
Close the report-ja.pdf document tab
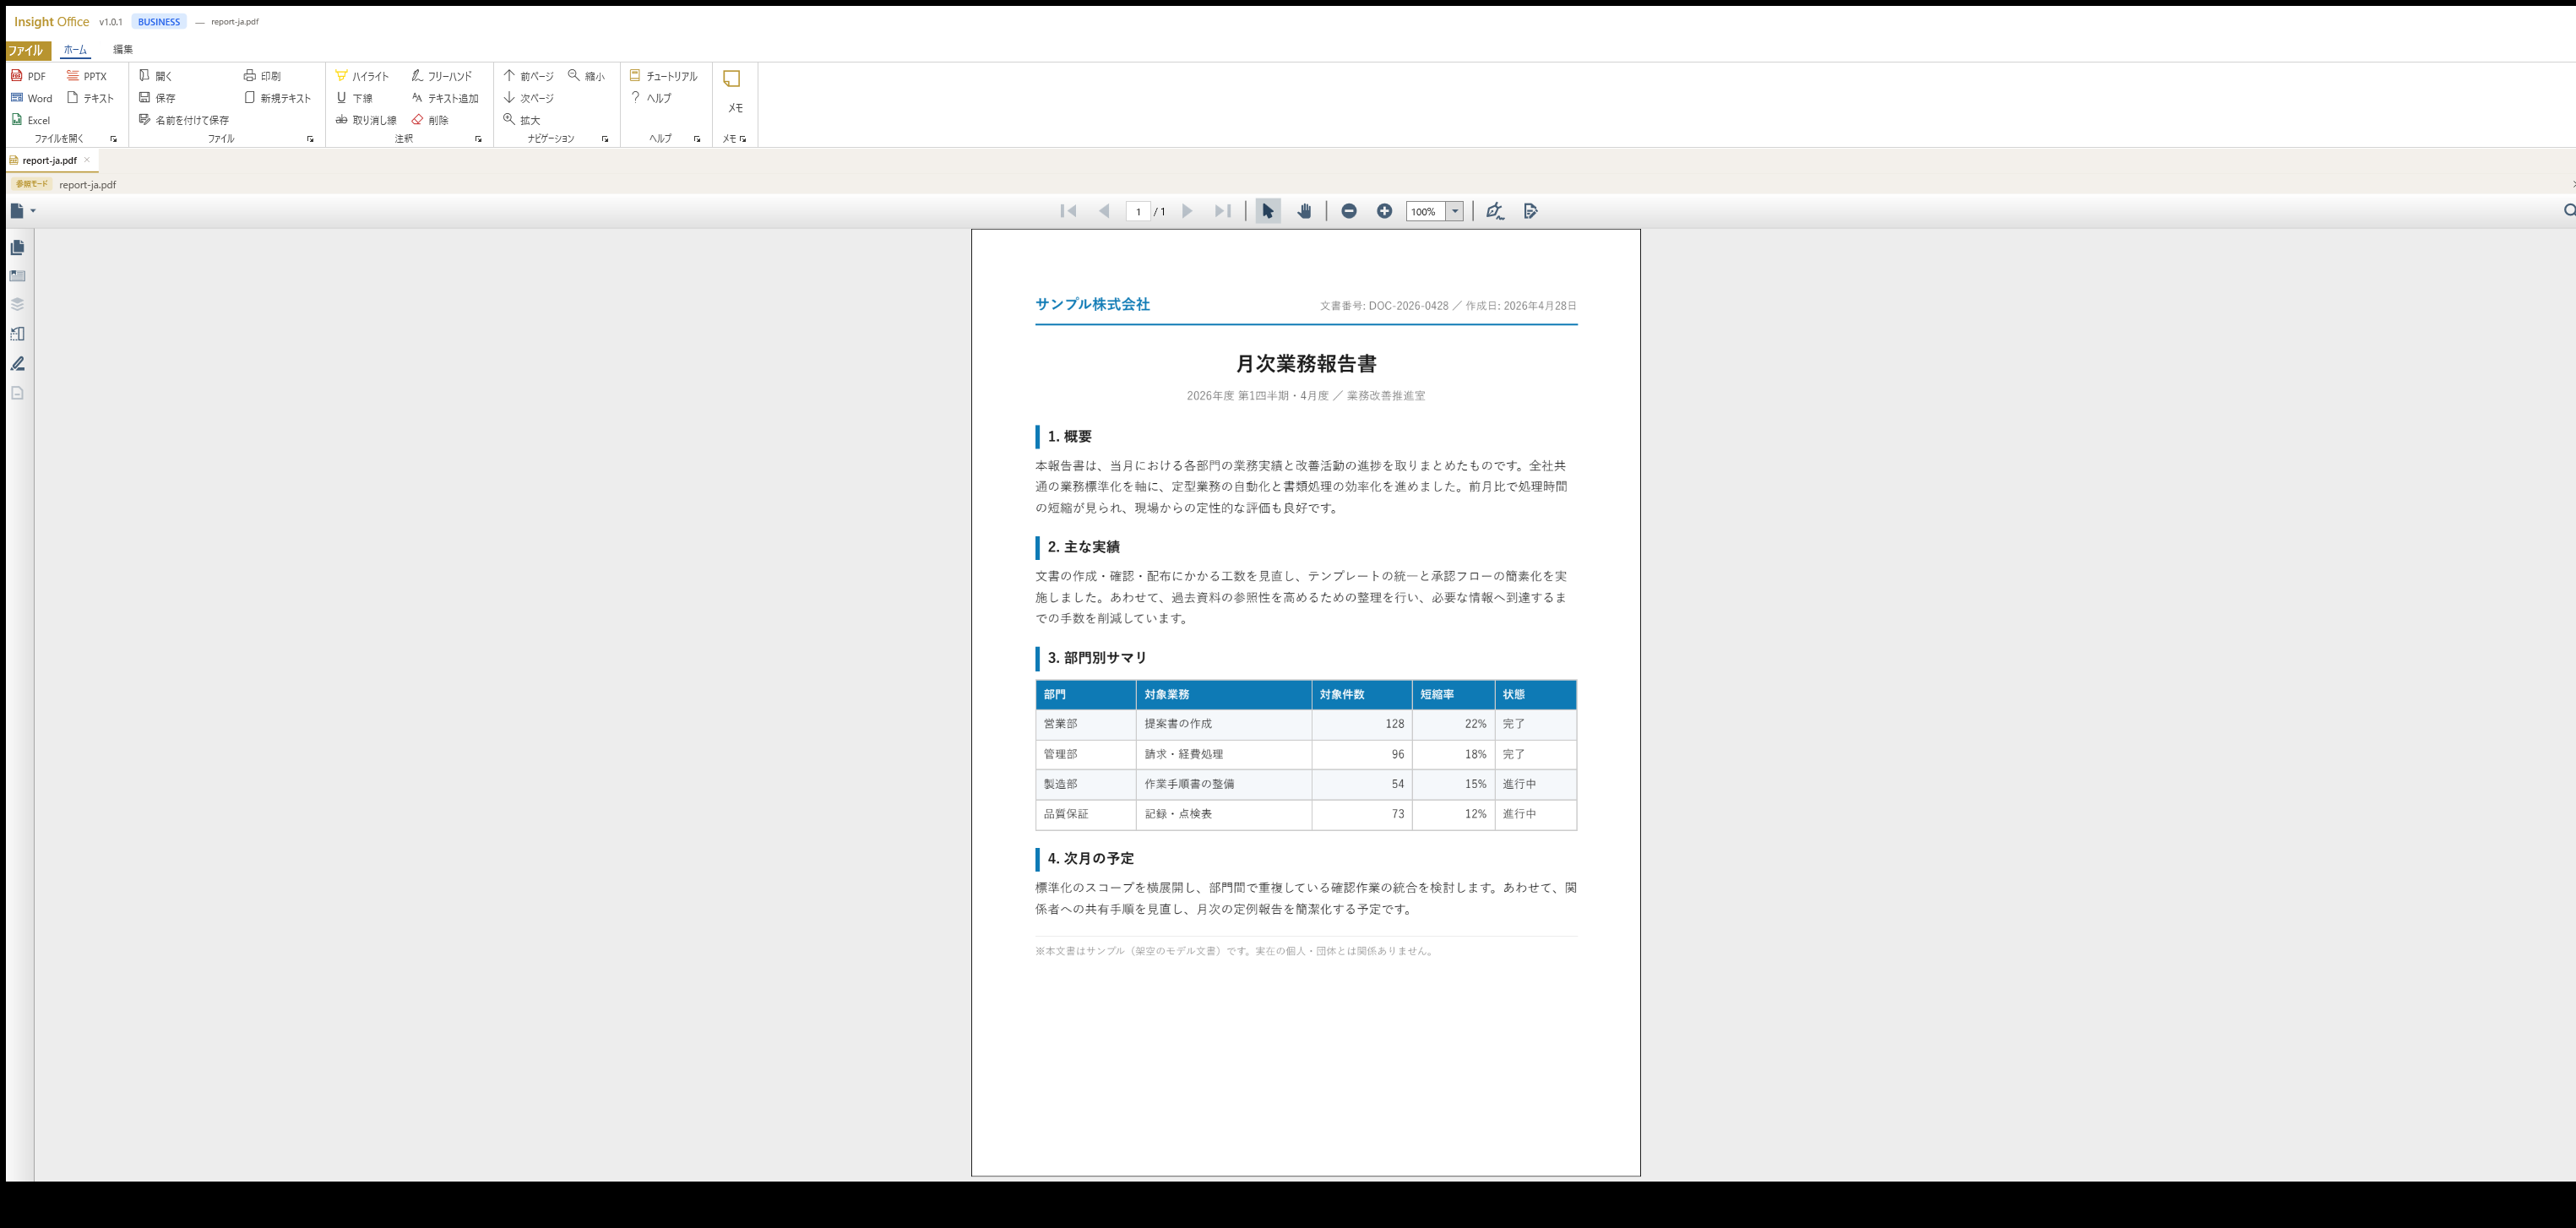(87, 160)
